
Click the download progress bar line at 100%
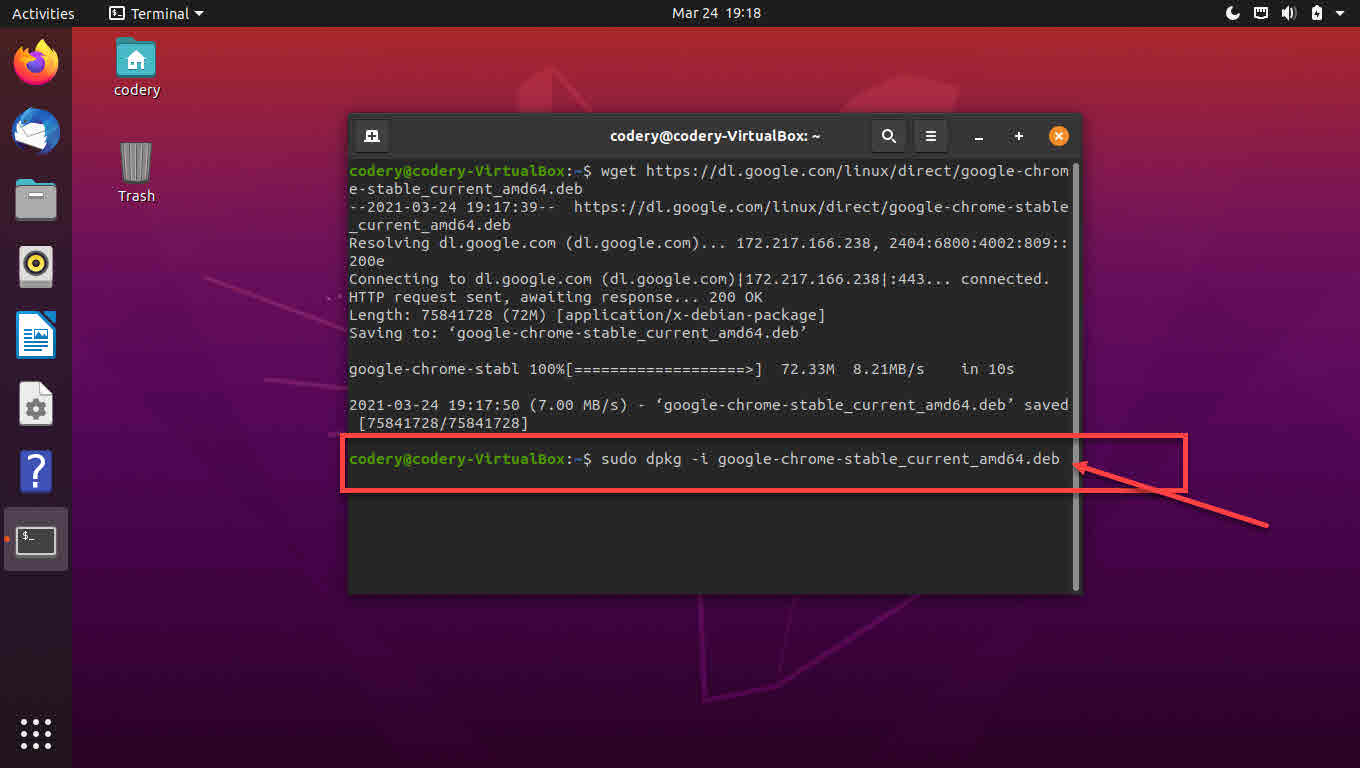[681, 369]
